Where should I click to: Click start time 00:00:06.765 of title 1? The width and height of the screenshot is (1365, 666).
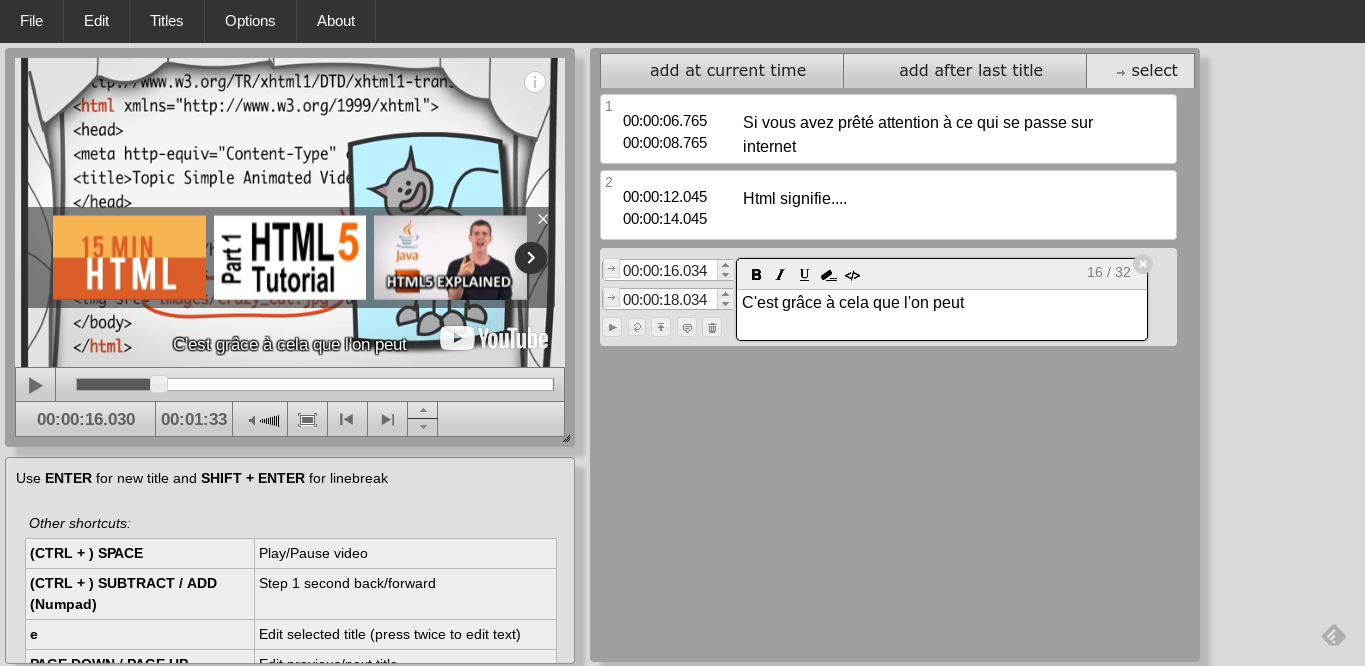click(x=665, y=121)
